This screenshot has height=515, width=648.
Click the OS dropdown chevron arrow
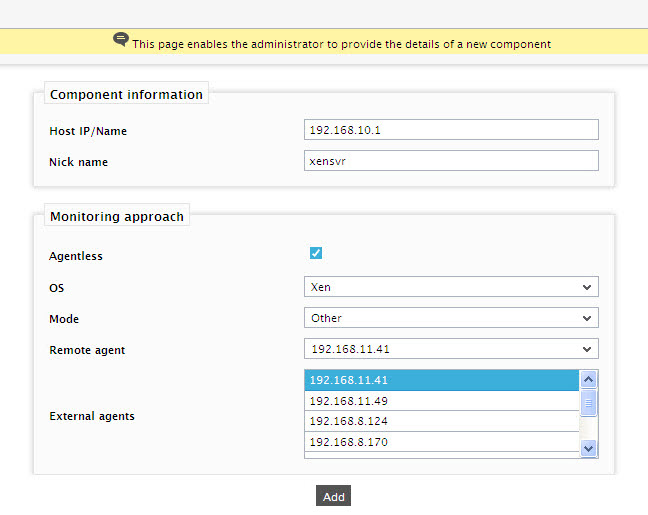pos(587,287)
